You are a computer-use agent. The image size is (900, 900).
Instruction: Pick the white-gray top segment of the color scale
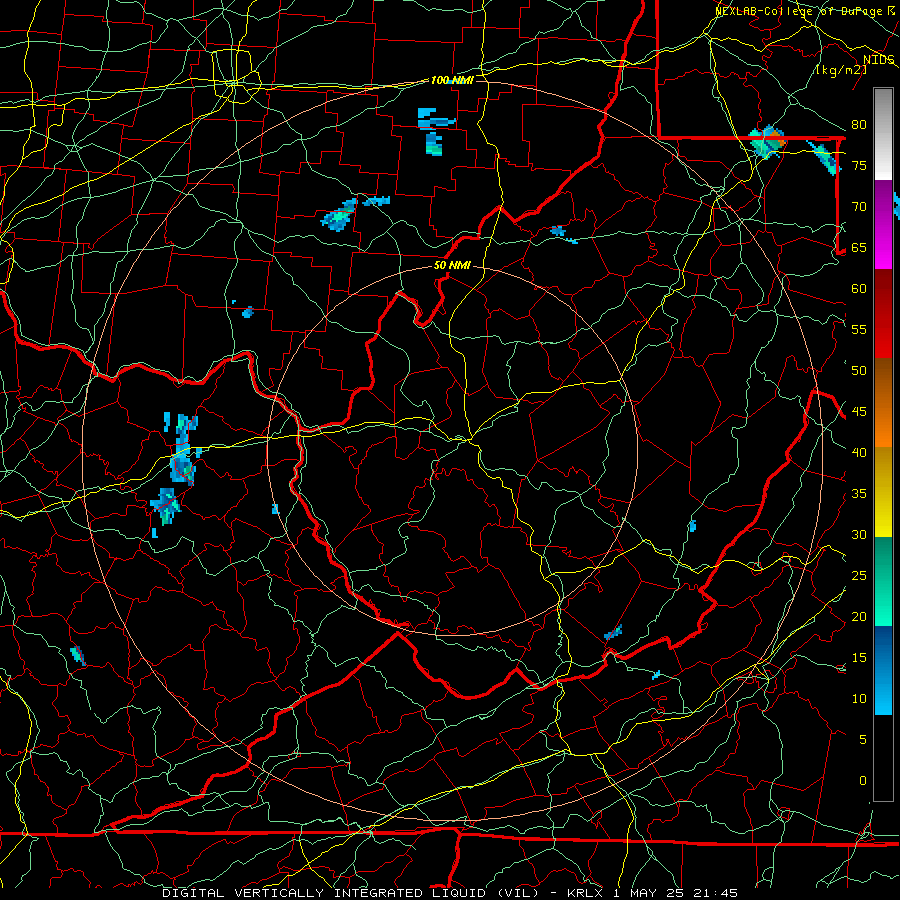coord(883,134)
